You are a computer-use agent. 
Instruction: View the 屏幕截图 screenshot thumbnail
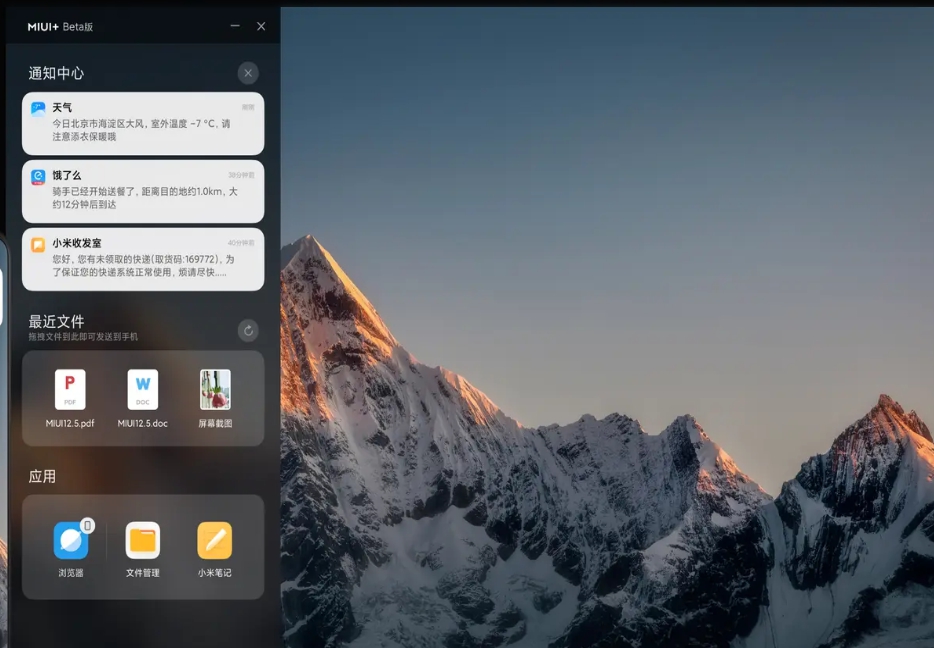pos(216,393)
